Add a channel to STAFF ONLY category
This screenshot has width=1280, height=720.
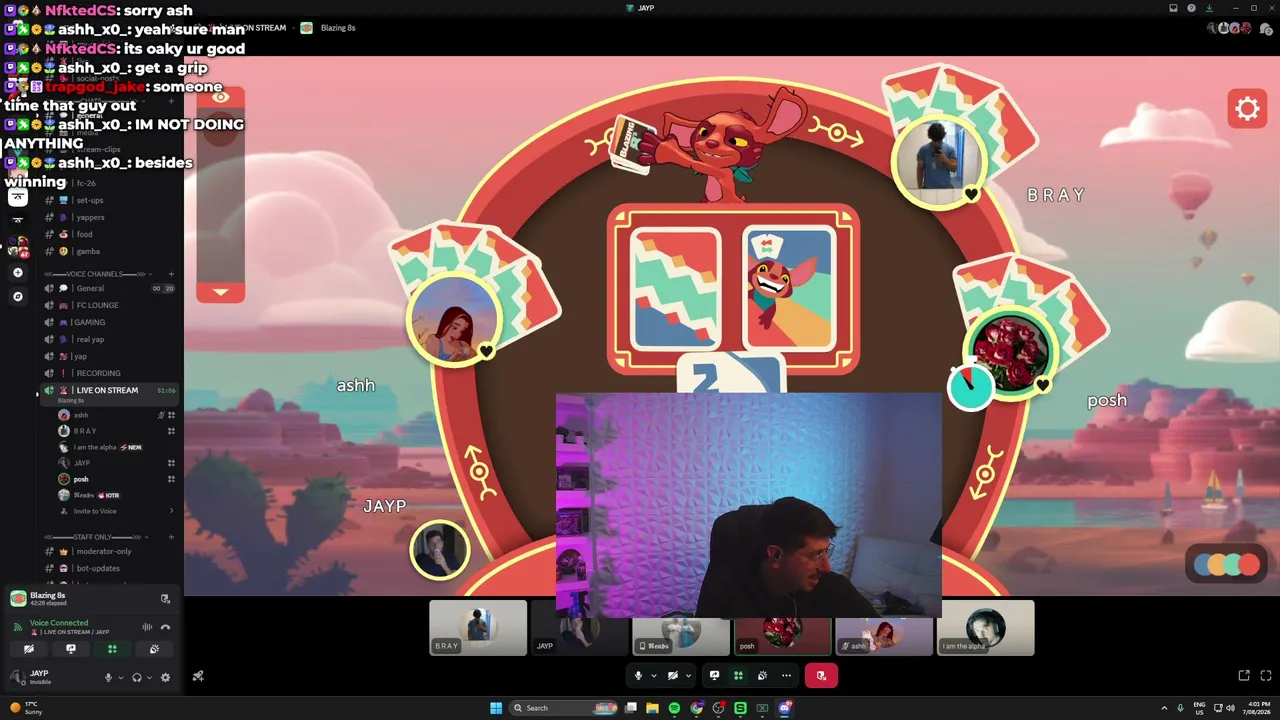click(x=171, y=537)
